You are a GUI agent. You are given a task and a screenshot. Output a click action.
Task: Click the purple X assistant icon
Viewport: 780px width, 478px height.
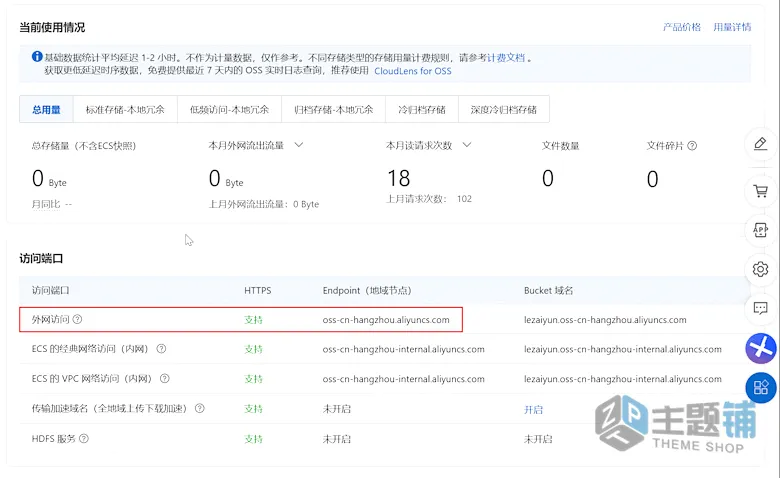pyautogui.click(x=761, y=348)
